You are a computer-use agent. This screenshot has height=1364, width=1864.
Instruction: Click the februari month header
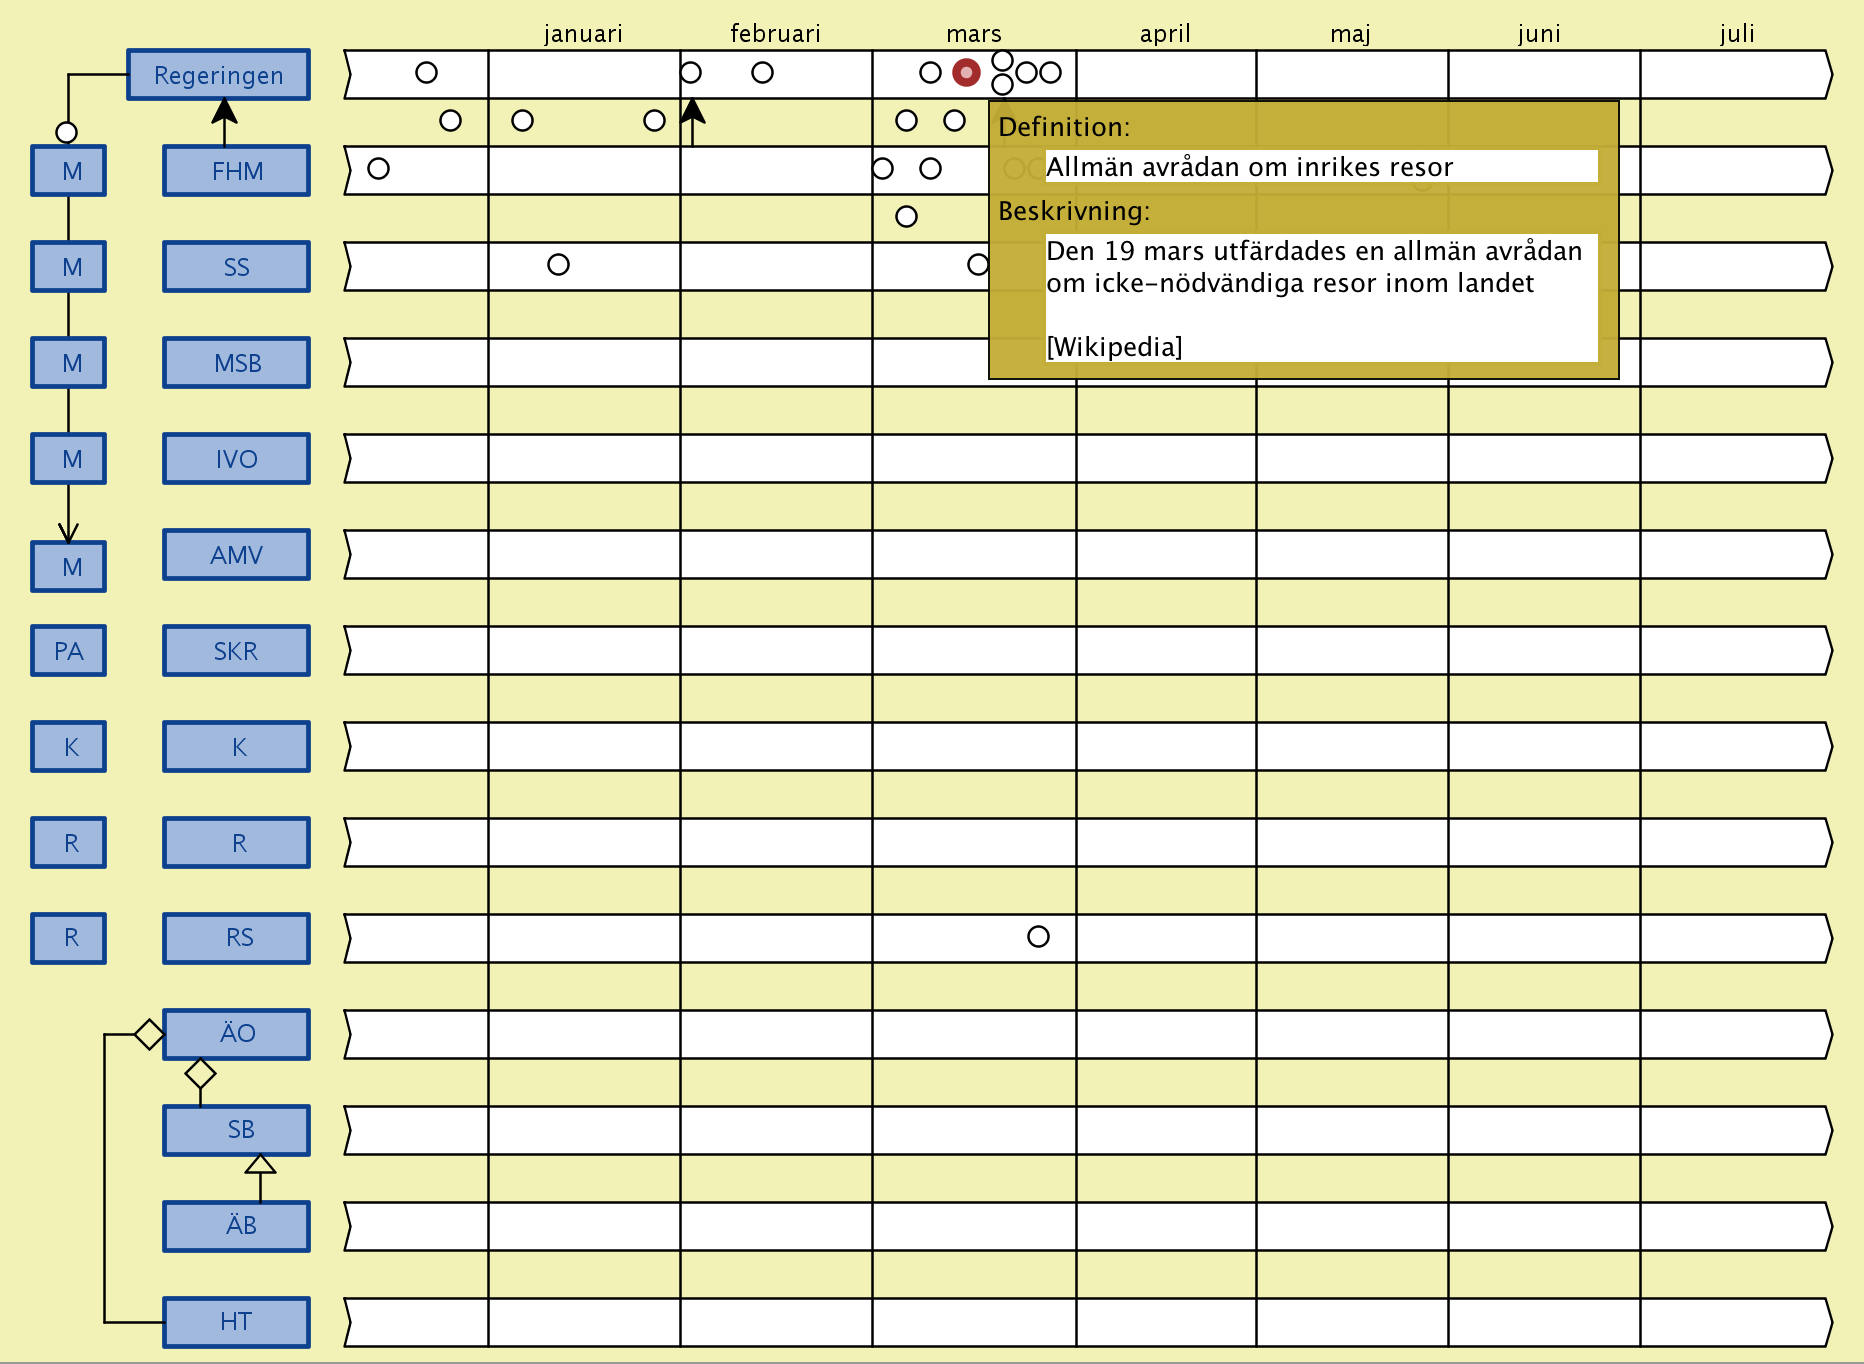point(775,34)
